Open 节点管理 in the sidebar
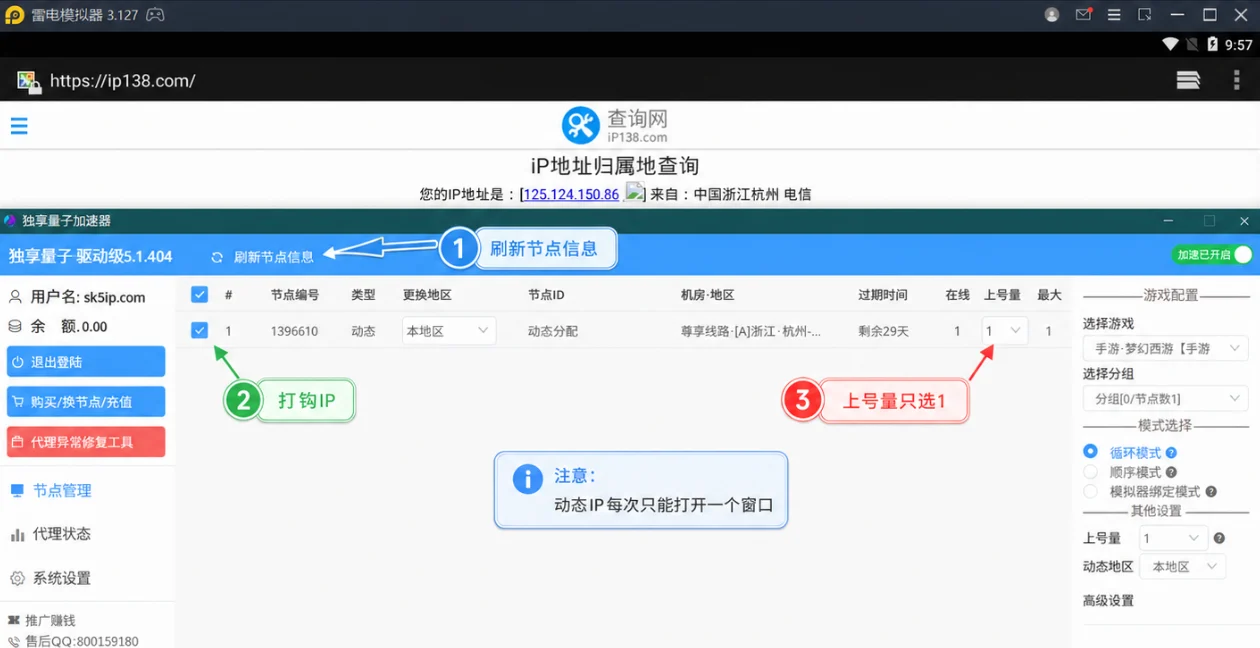This screenshot has height=648, width=1260. pos(62,490)
